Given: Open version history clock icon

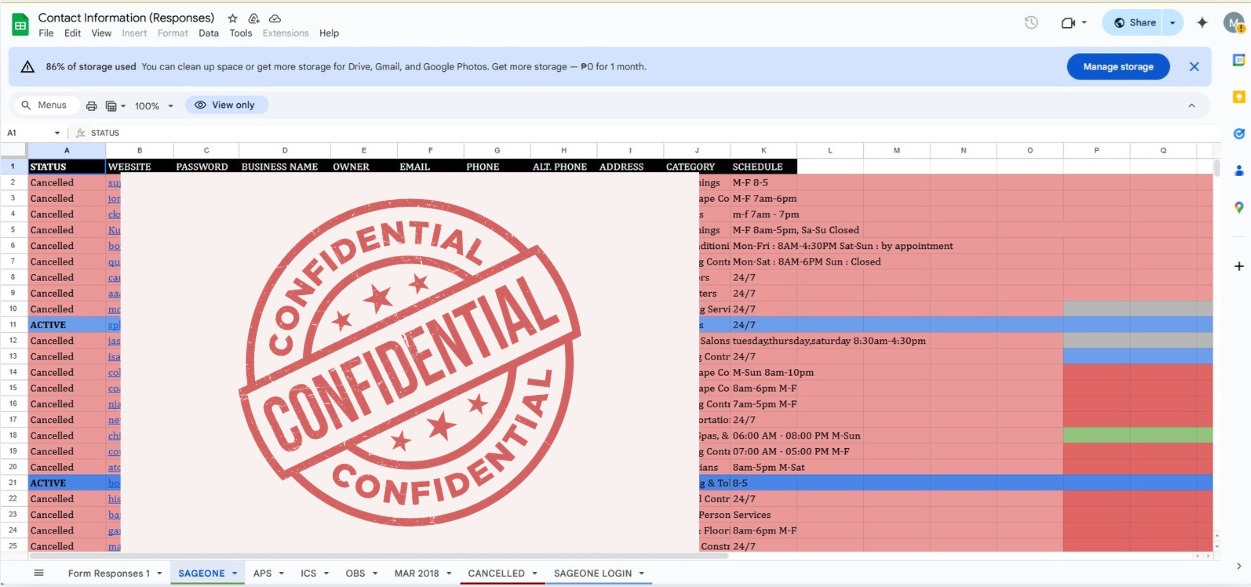Looking at the screenshot, I should click(1031, 23).
